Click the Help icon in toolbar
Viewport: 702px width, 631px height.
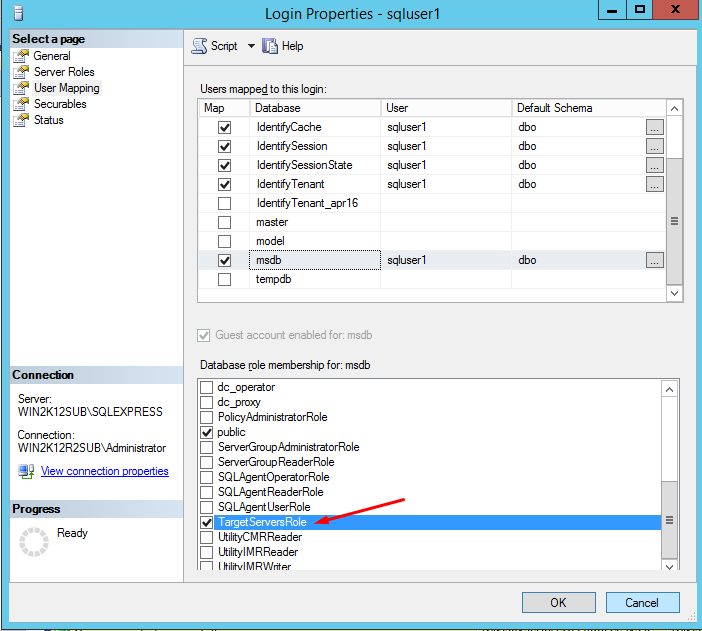[269, 46]
